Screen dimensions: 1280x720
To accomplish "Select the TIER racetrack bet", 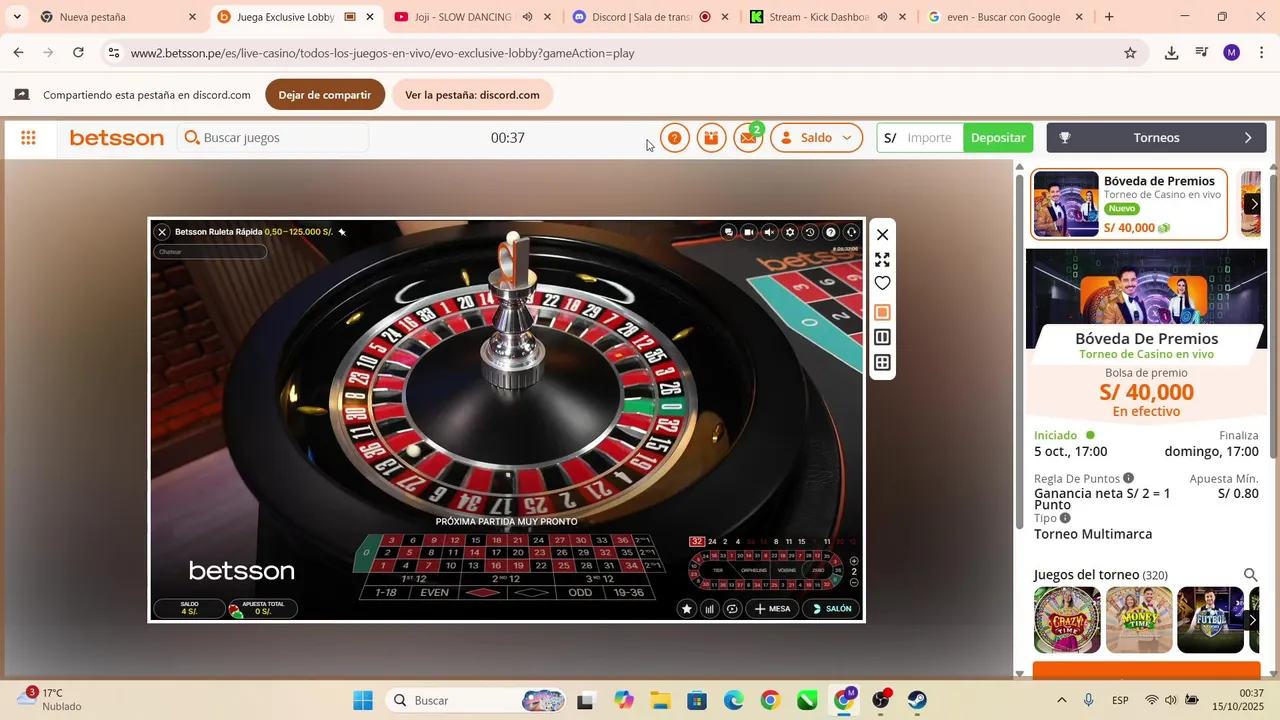I will [x=718, y=570].
